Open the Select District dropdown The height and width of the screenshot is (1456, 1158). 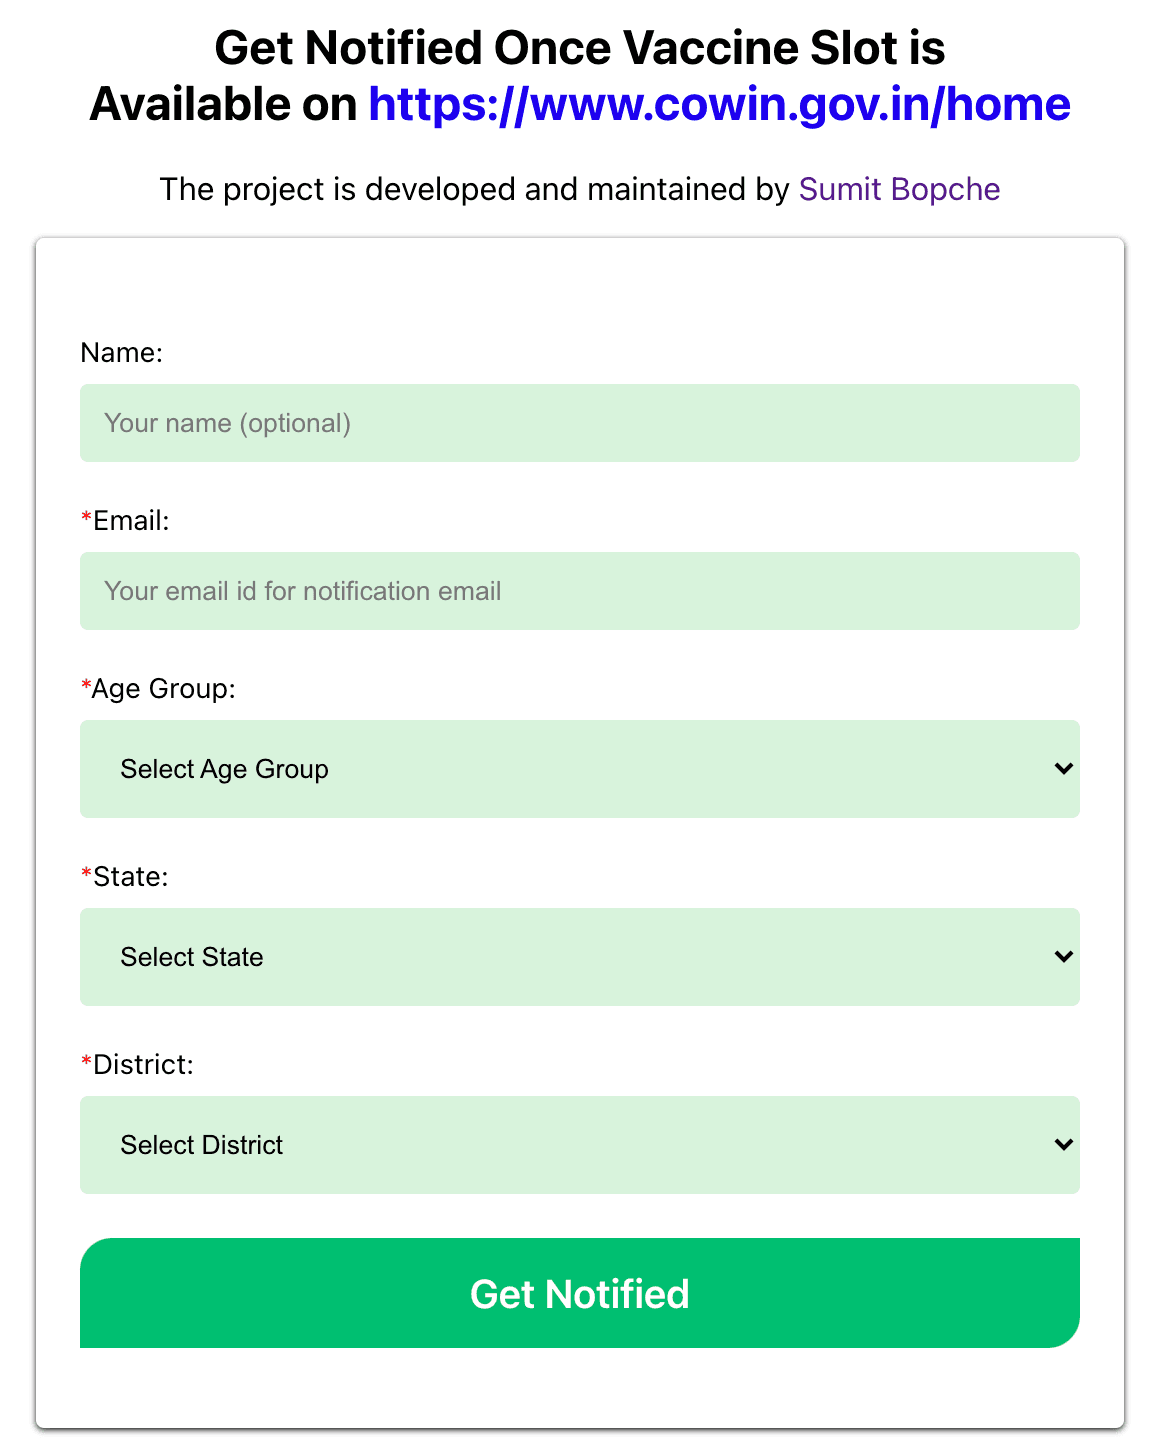pyautogui.click(x=580, y=1145)
